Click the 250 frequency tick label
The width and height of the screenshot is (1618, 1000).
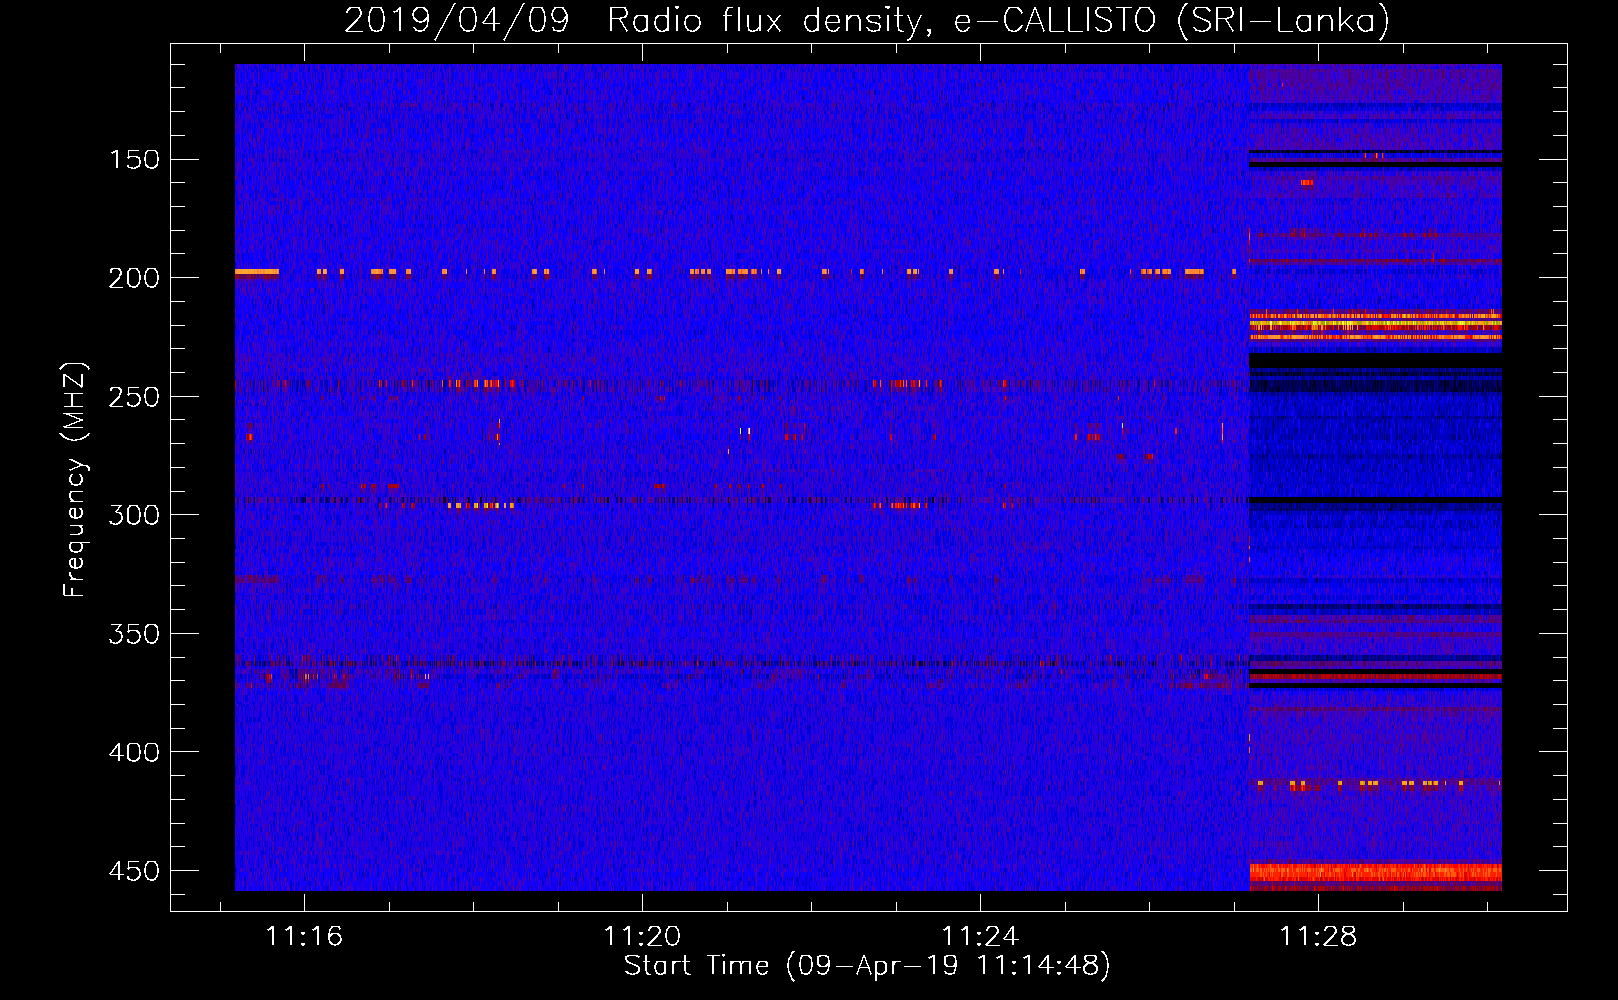[134, 397]
